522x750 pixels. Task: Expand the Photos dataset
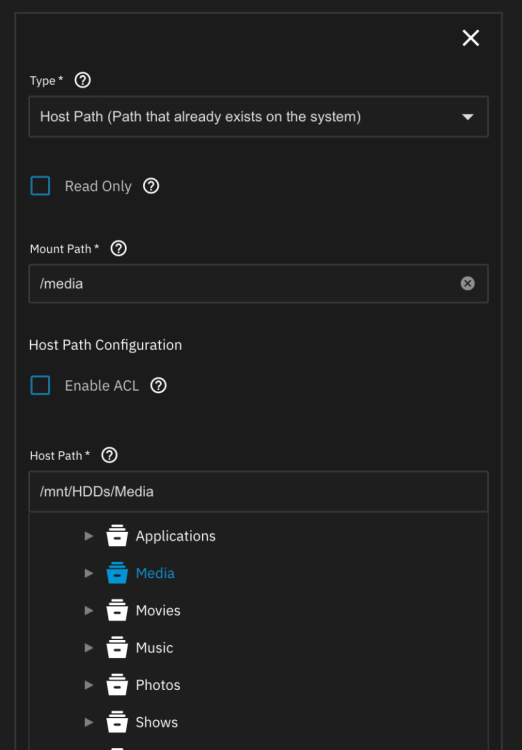click(x=89, y=685)
